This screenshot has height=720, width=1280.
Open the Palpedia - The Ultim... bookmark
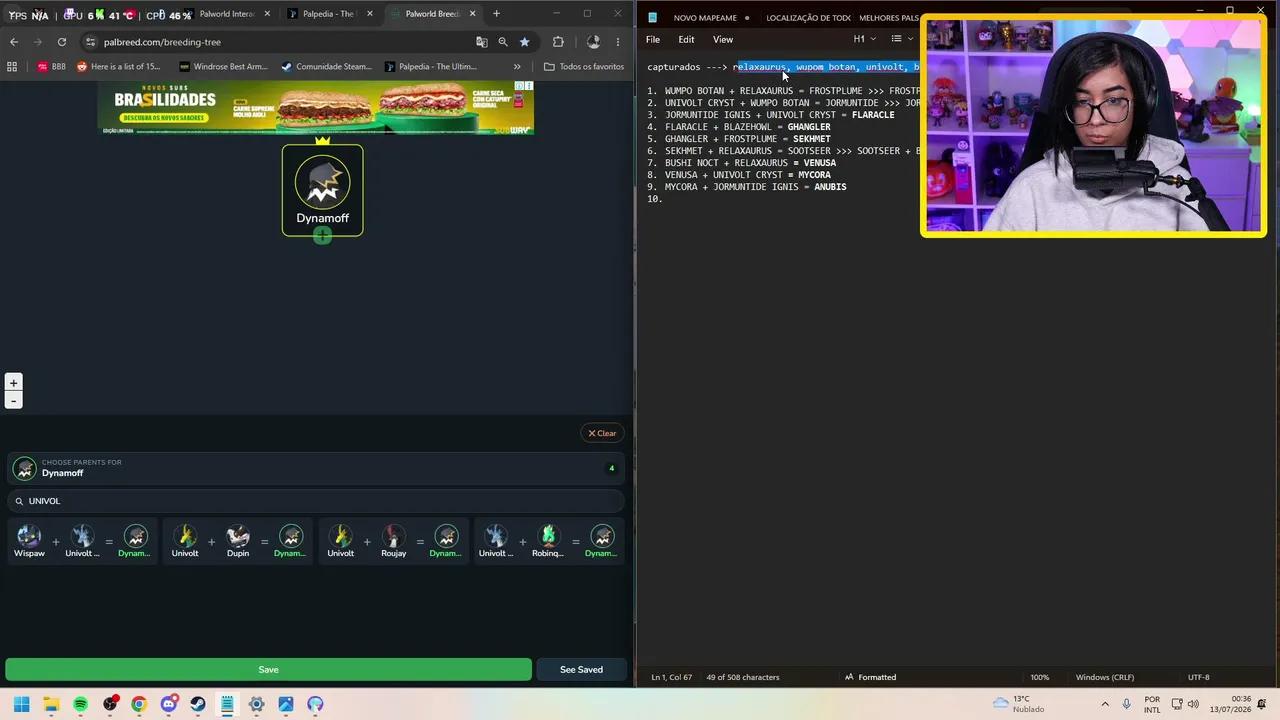(x=430, y=67)
